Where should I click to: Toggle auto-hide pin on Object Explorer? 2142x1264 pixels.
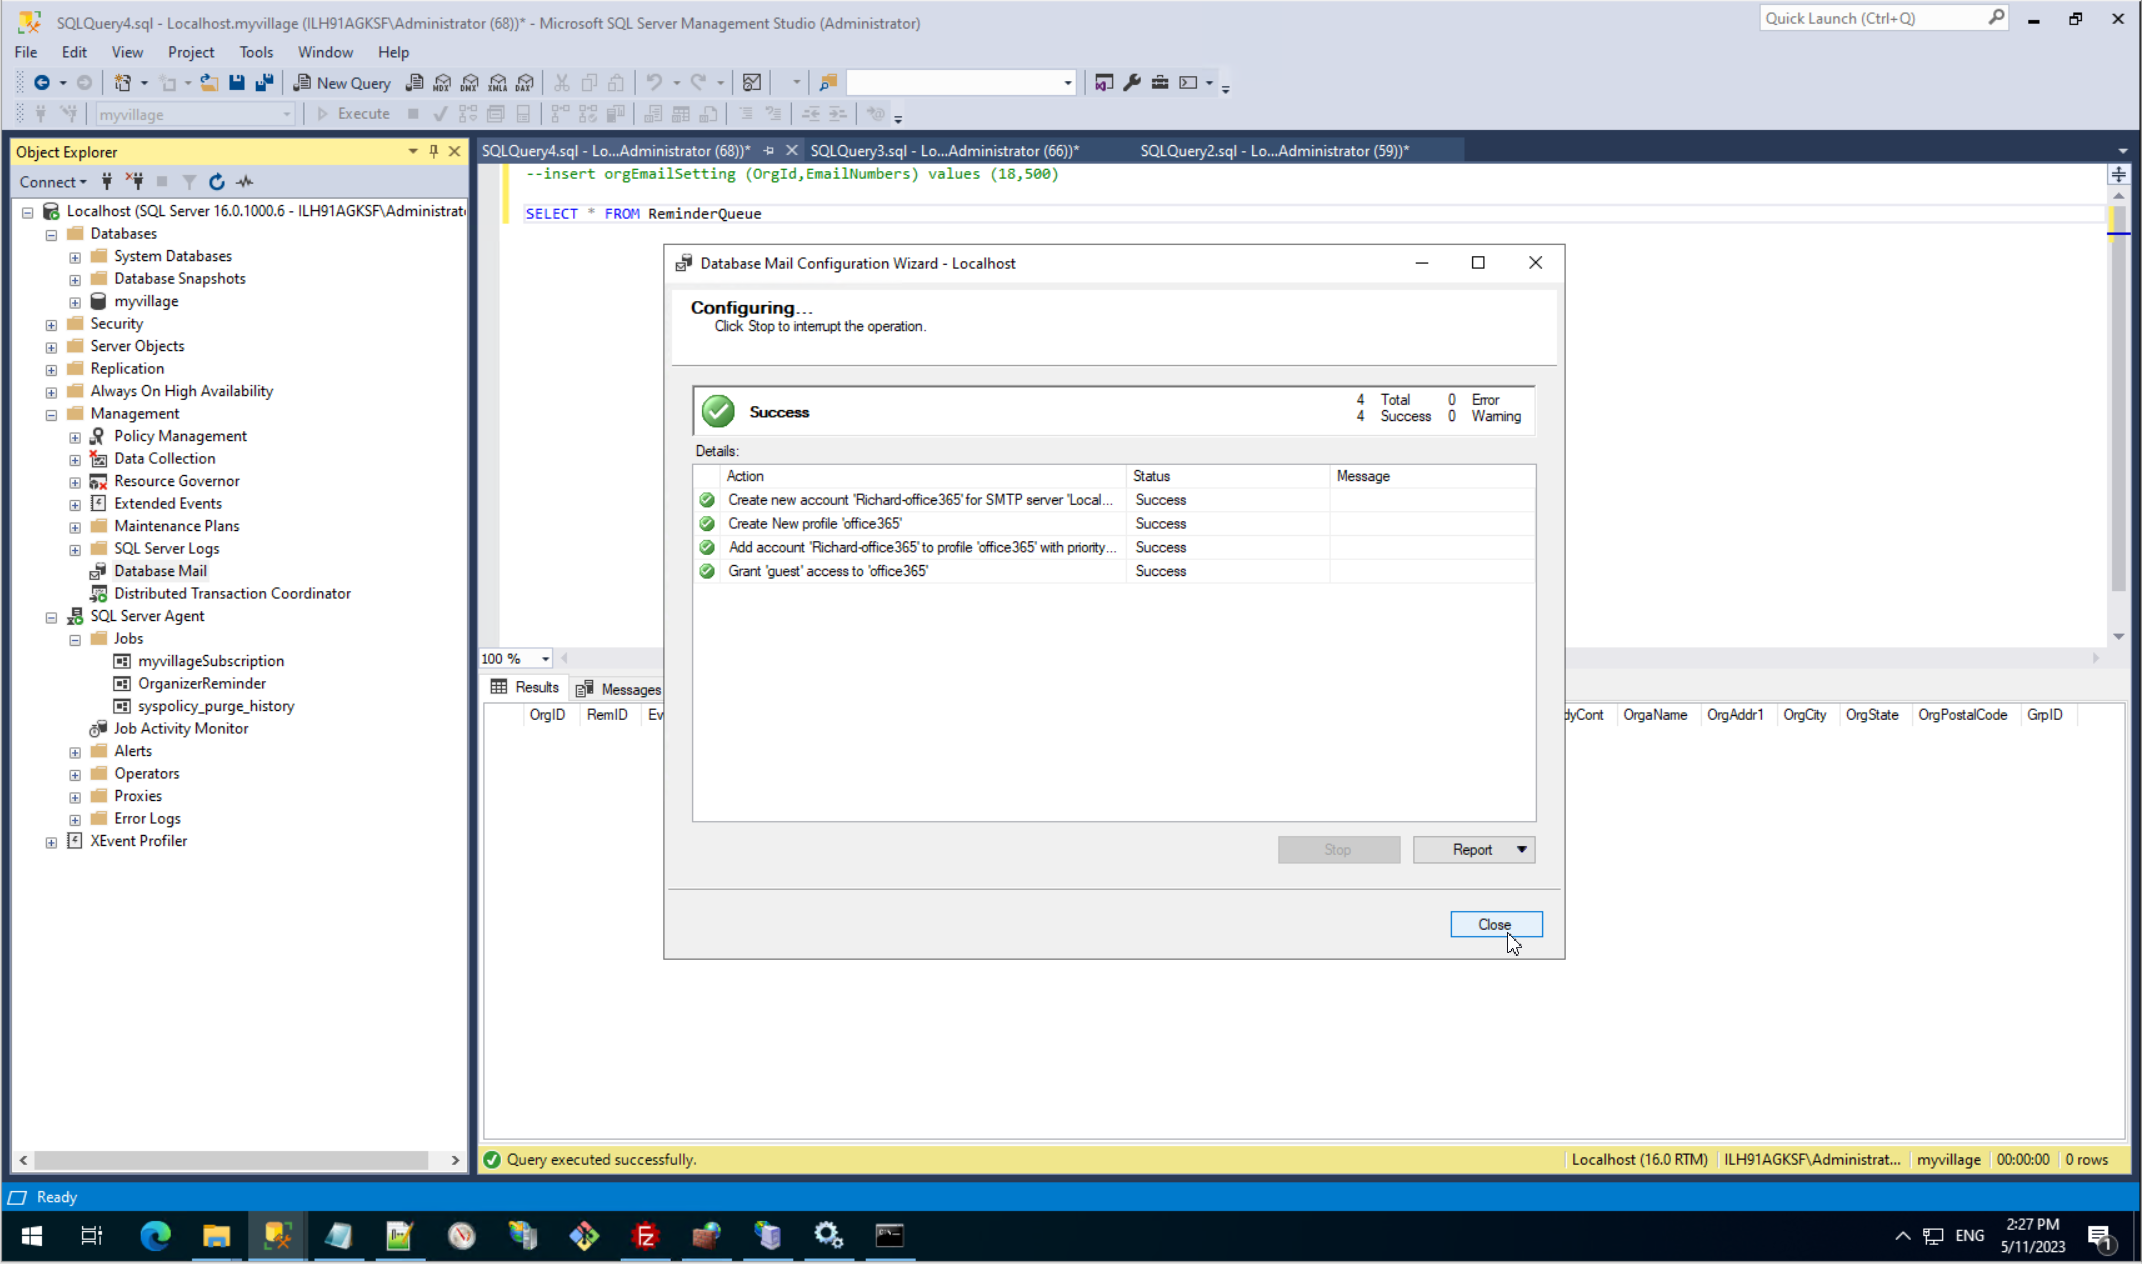(433, 151)
